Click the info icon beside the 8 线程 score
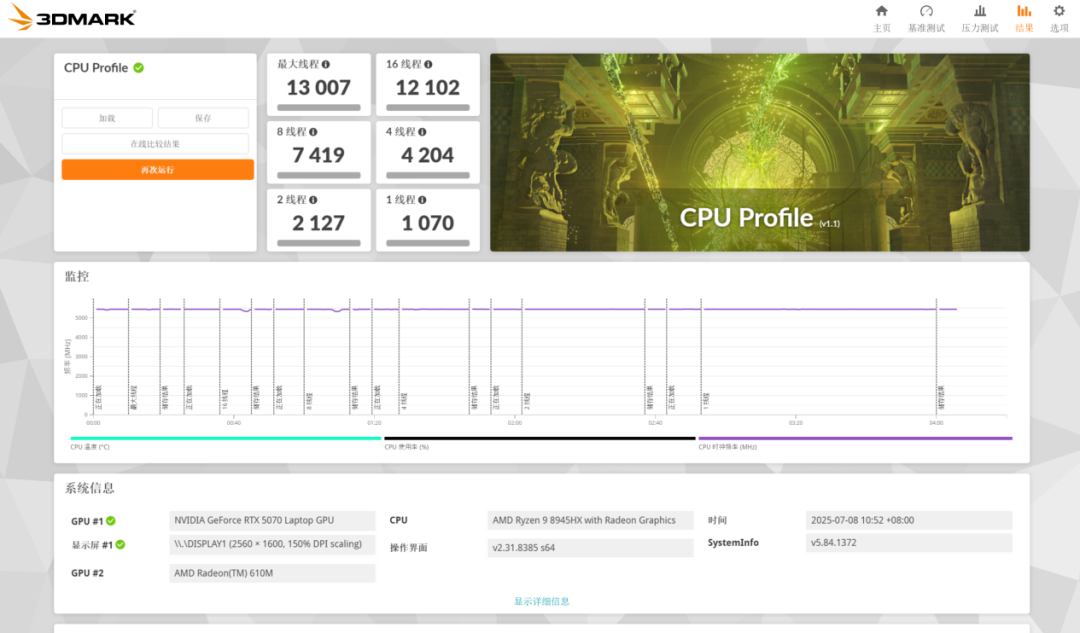Viewport: 1080px width, 633px height. coord(313,132)
